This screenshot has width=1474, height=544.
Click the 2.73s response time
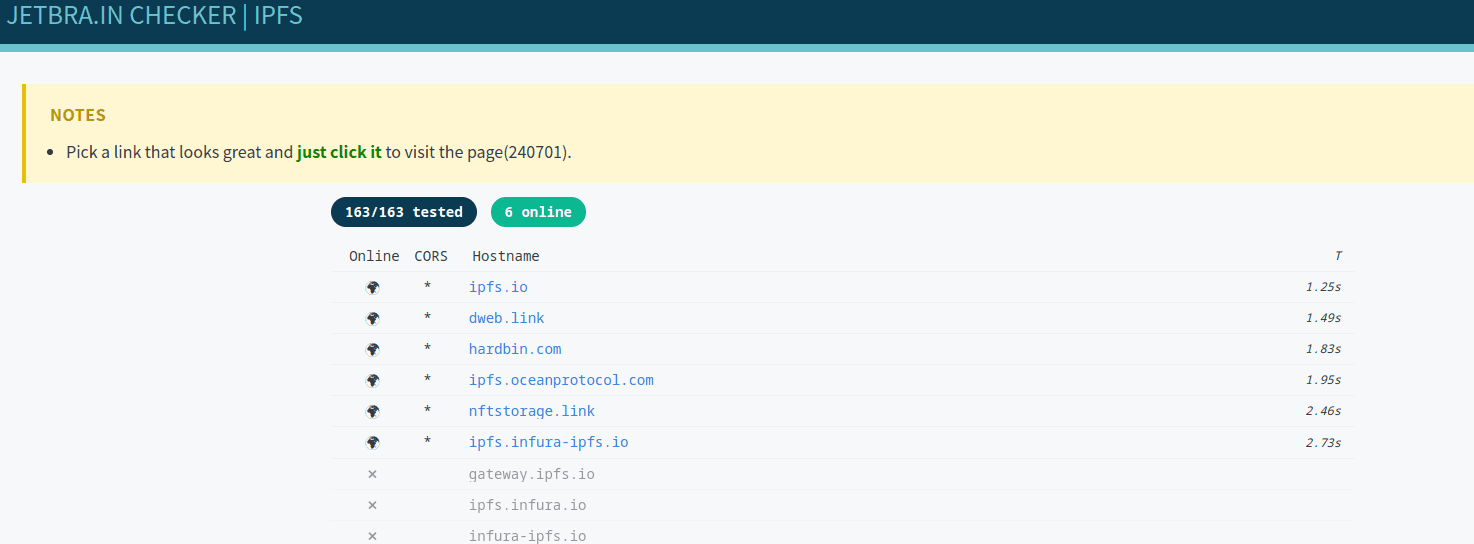[x=1323, y=442]
